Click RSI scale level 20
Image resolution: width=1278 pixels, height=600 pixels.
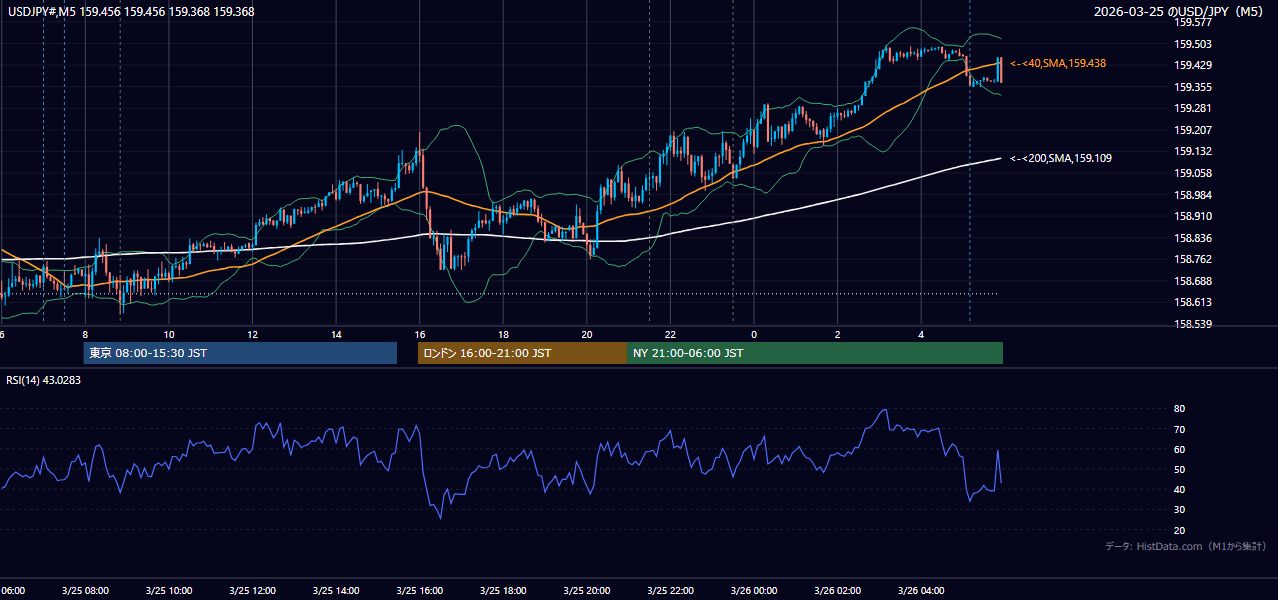point(1180,530)
